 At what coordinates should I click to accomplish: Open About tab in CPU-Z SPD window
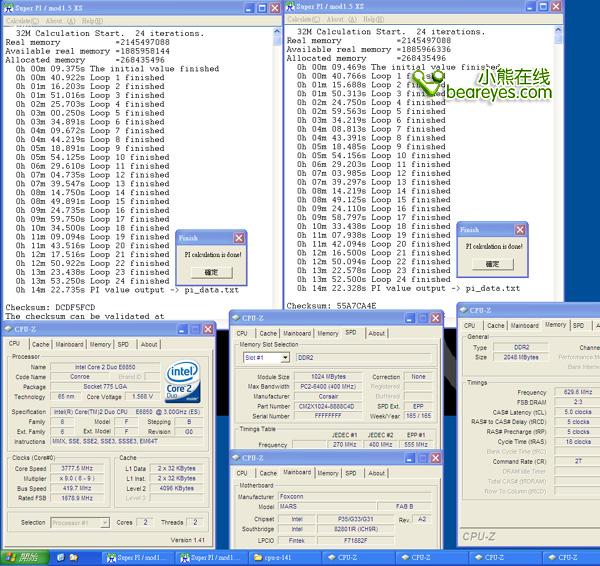point(377,333)
